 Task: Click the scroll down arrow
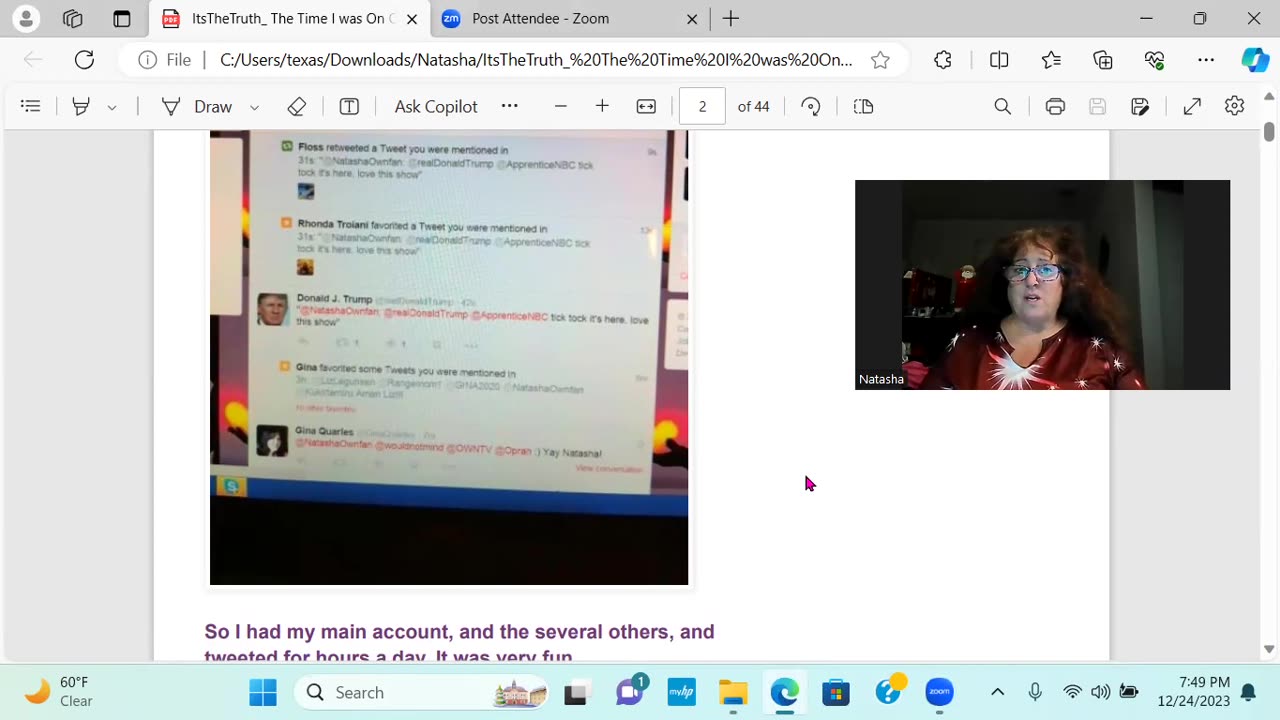[x=1269, y=649]
